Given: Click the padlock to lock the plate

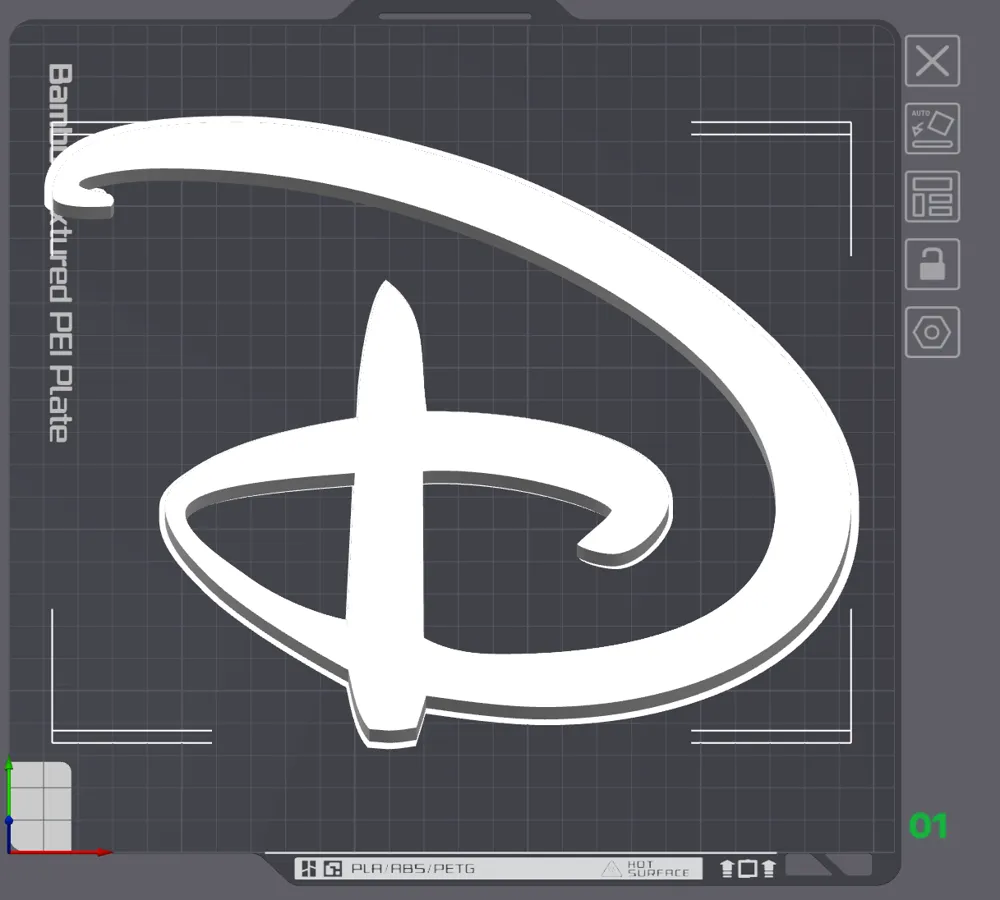Looking at the screenshot, I should click(x=933, y=265).
